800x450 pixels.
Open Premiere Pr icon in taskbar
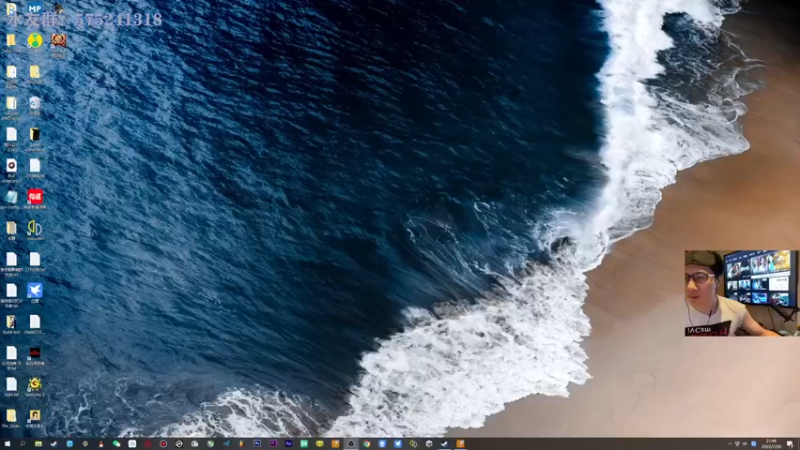point(273,444)
